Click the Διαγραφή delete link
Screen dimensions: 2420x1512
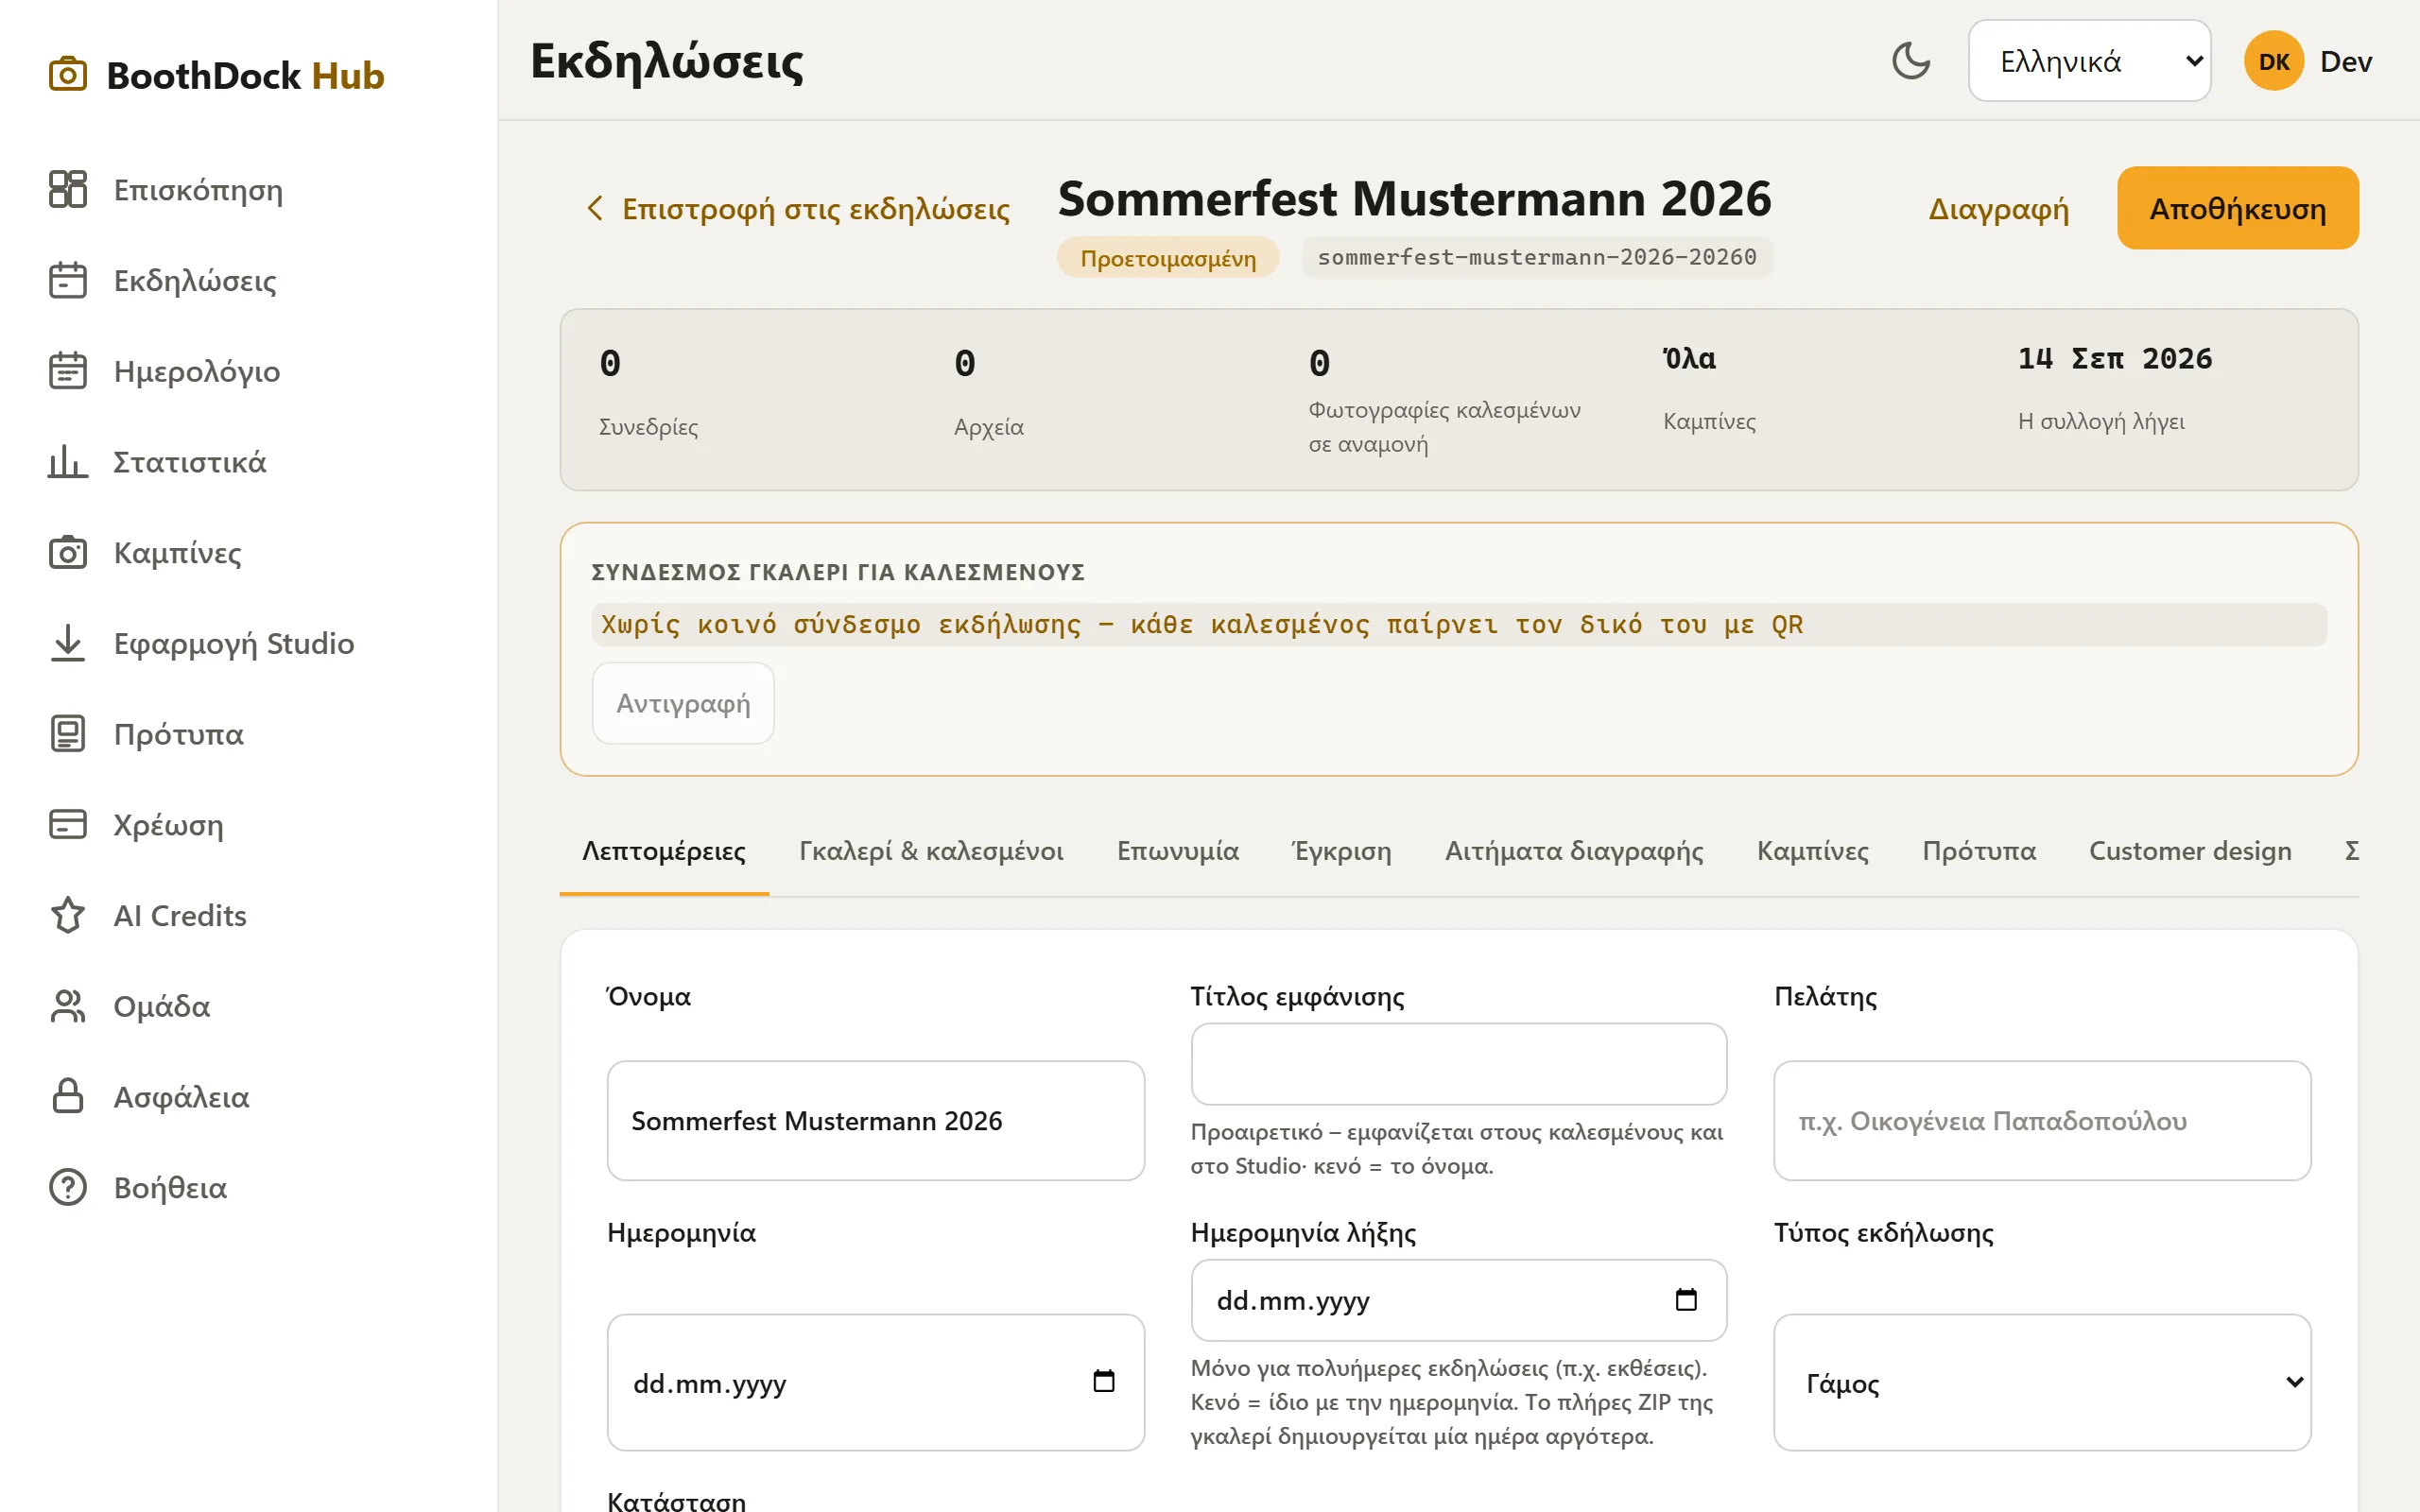click(x=1998, y=208)
